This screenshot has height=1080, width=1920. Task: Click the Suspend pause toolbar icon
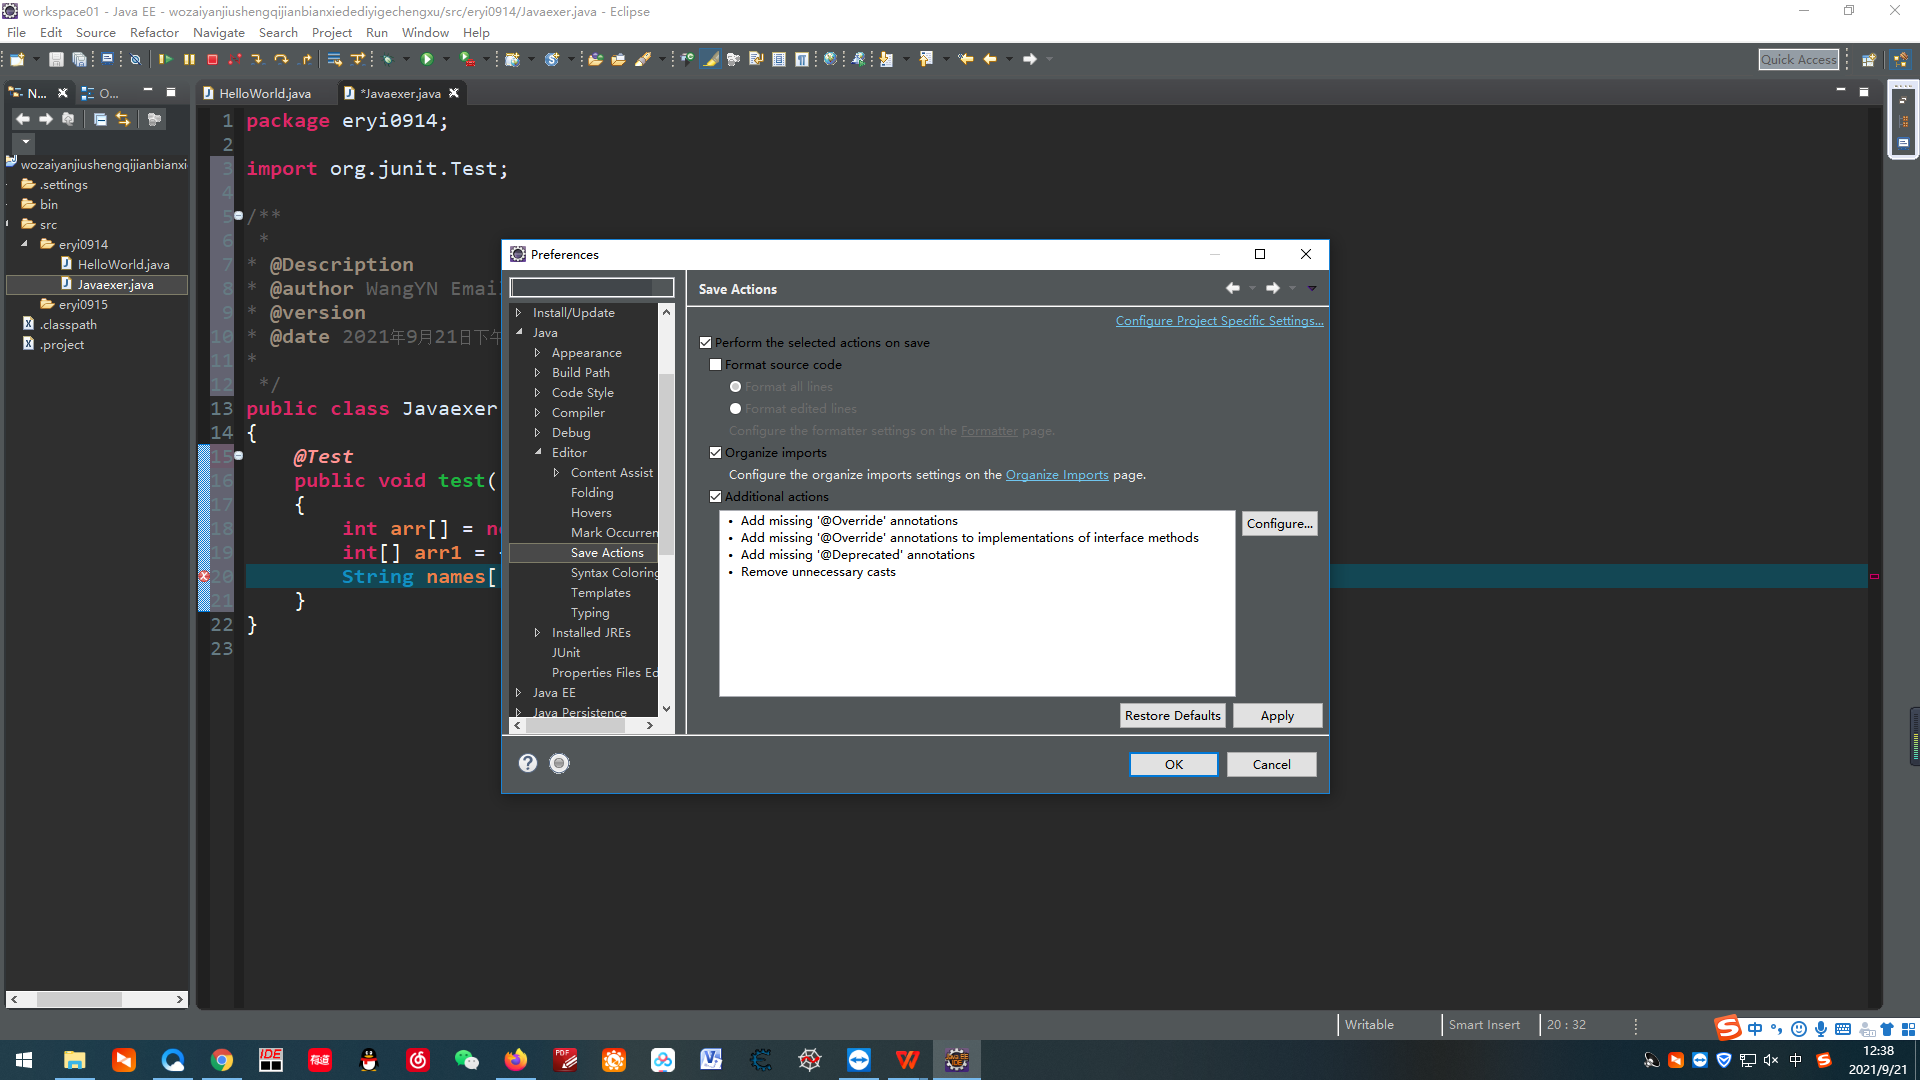coord(189,60)
